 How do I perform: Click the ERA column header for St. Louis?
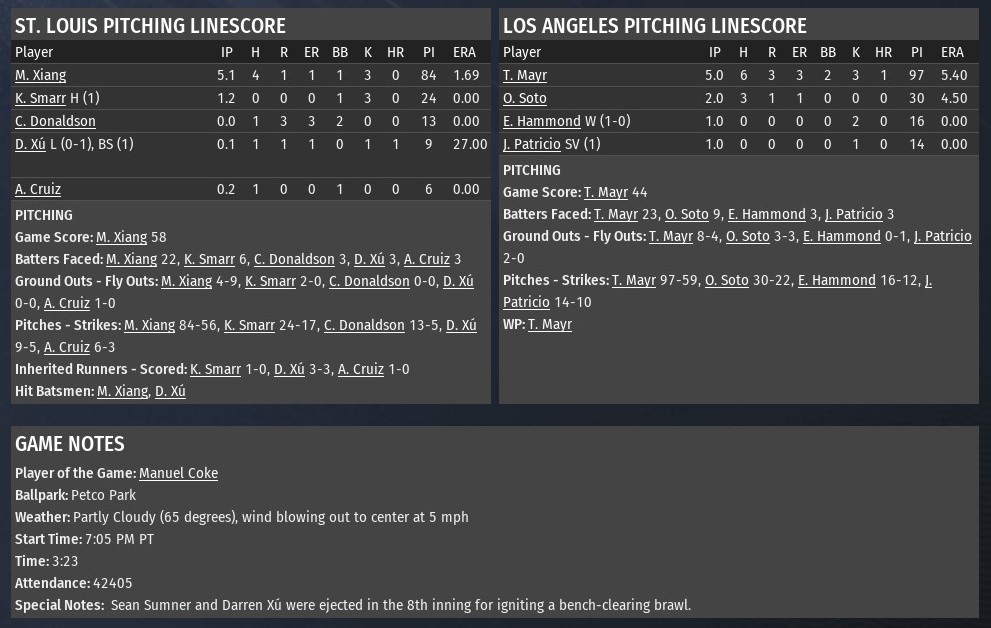pos(464,52)
